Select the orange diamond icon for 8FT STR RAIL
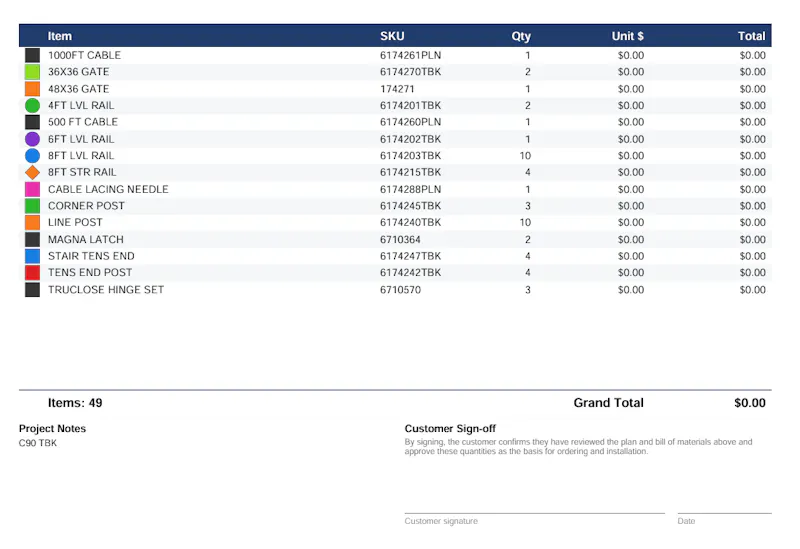The height and width of the screenshot is (549, 800). [32, 172]
